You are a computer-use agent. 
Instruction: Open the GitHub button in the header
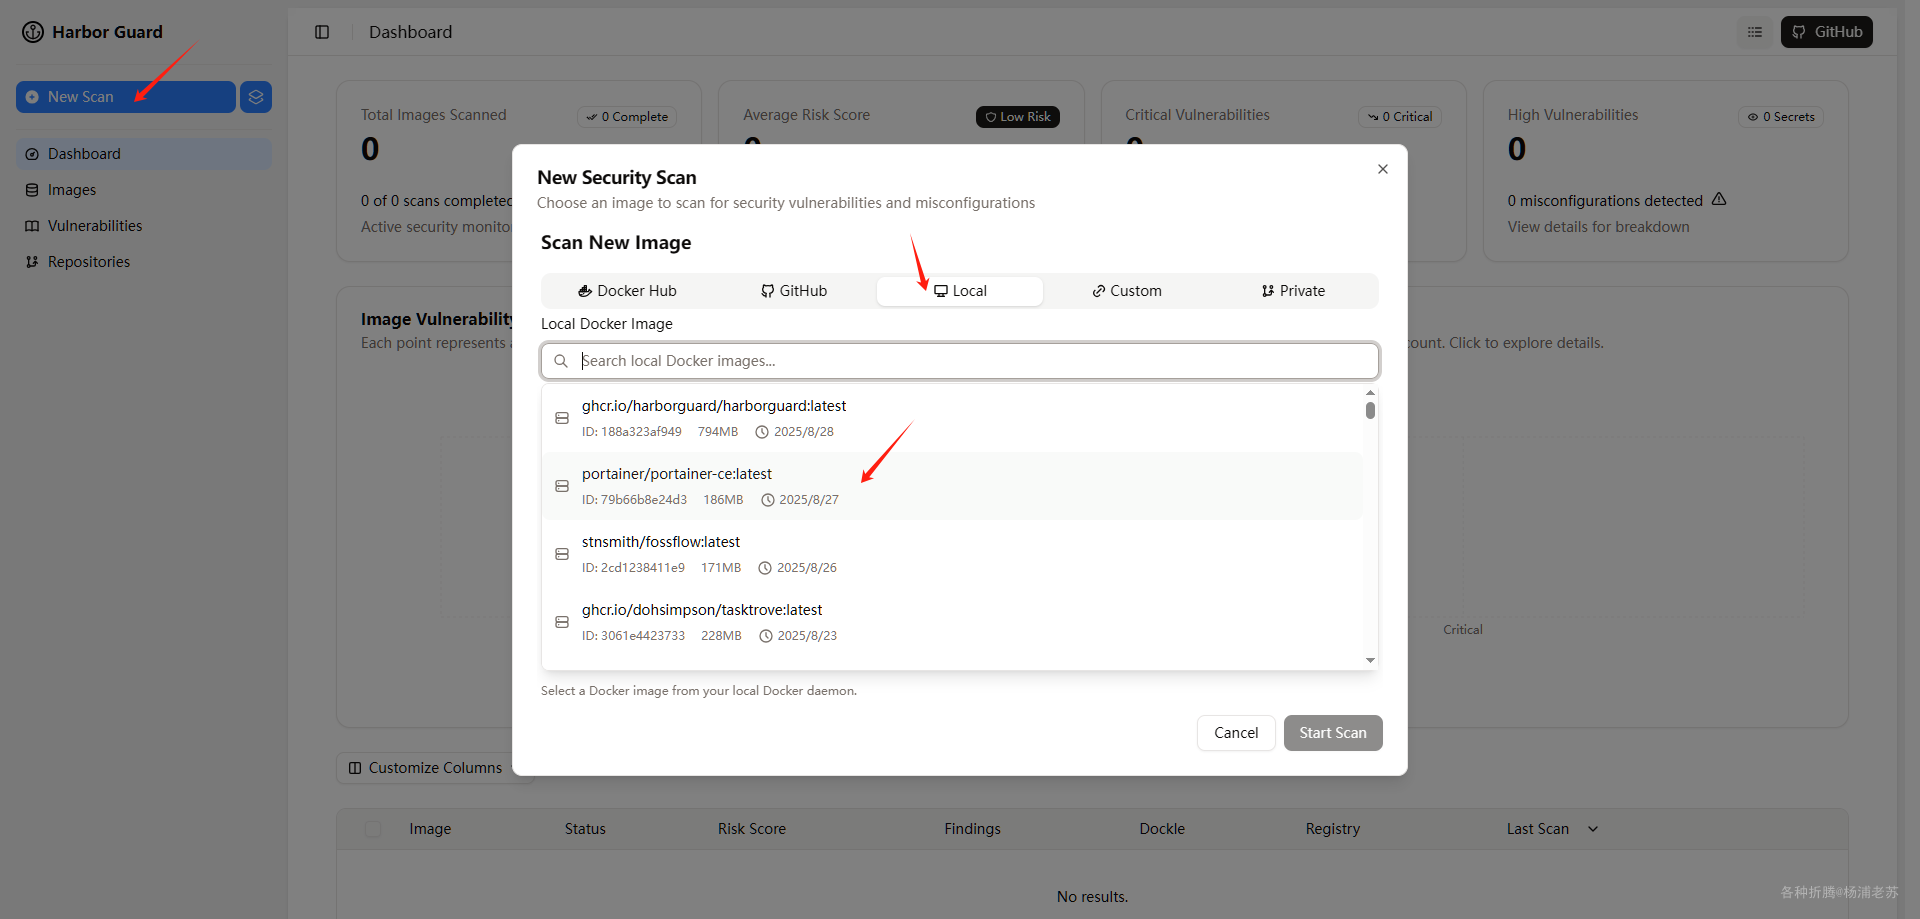(1826, 32)
